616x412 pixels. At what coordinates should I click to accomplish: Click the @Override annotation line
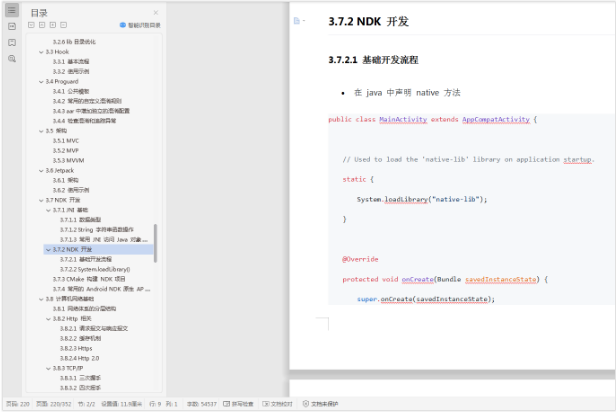click(360, 259)
